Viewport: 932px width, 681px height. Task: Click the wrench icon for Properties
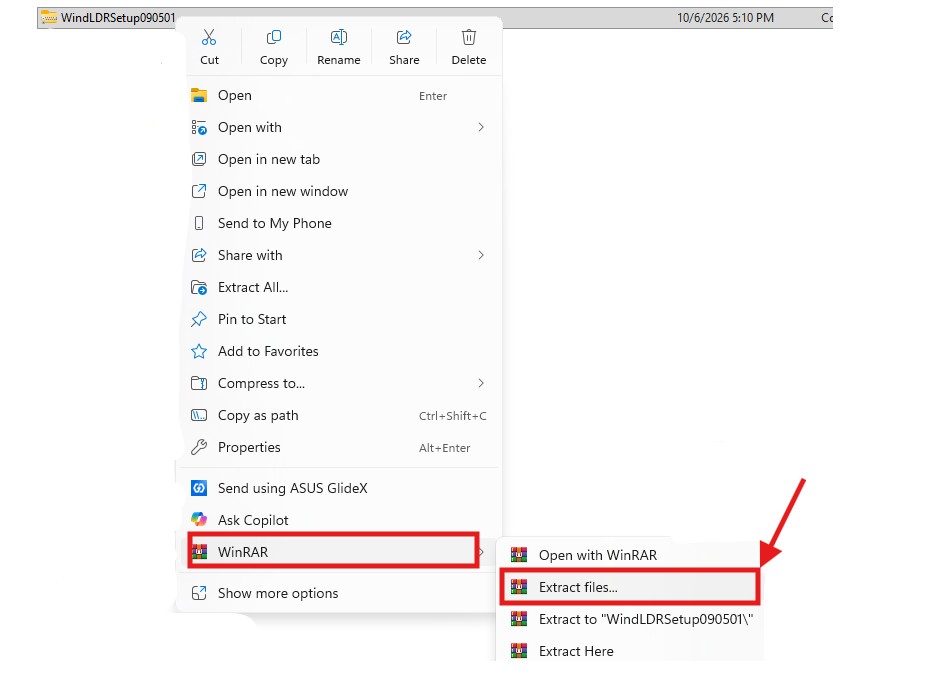(199, 447)
